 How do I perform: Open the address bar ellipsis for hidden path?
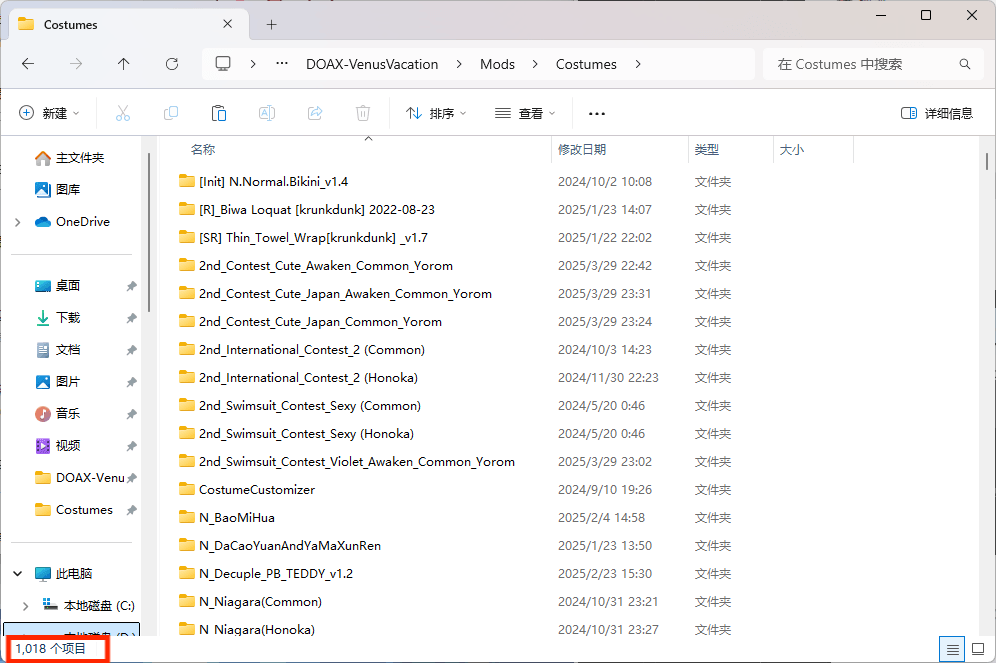(x=282, y=64)
